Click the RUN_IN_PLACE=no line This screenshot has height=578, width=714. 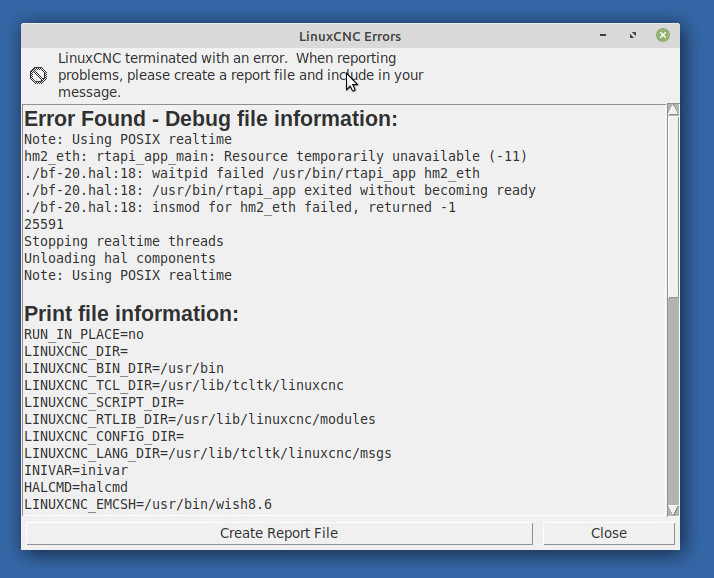click(84, 334)
